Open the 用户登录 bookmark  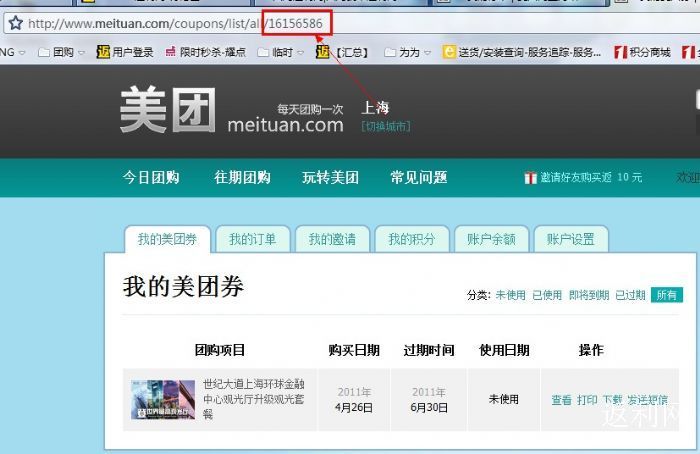[x=125, y=52]
